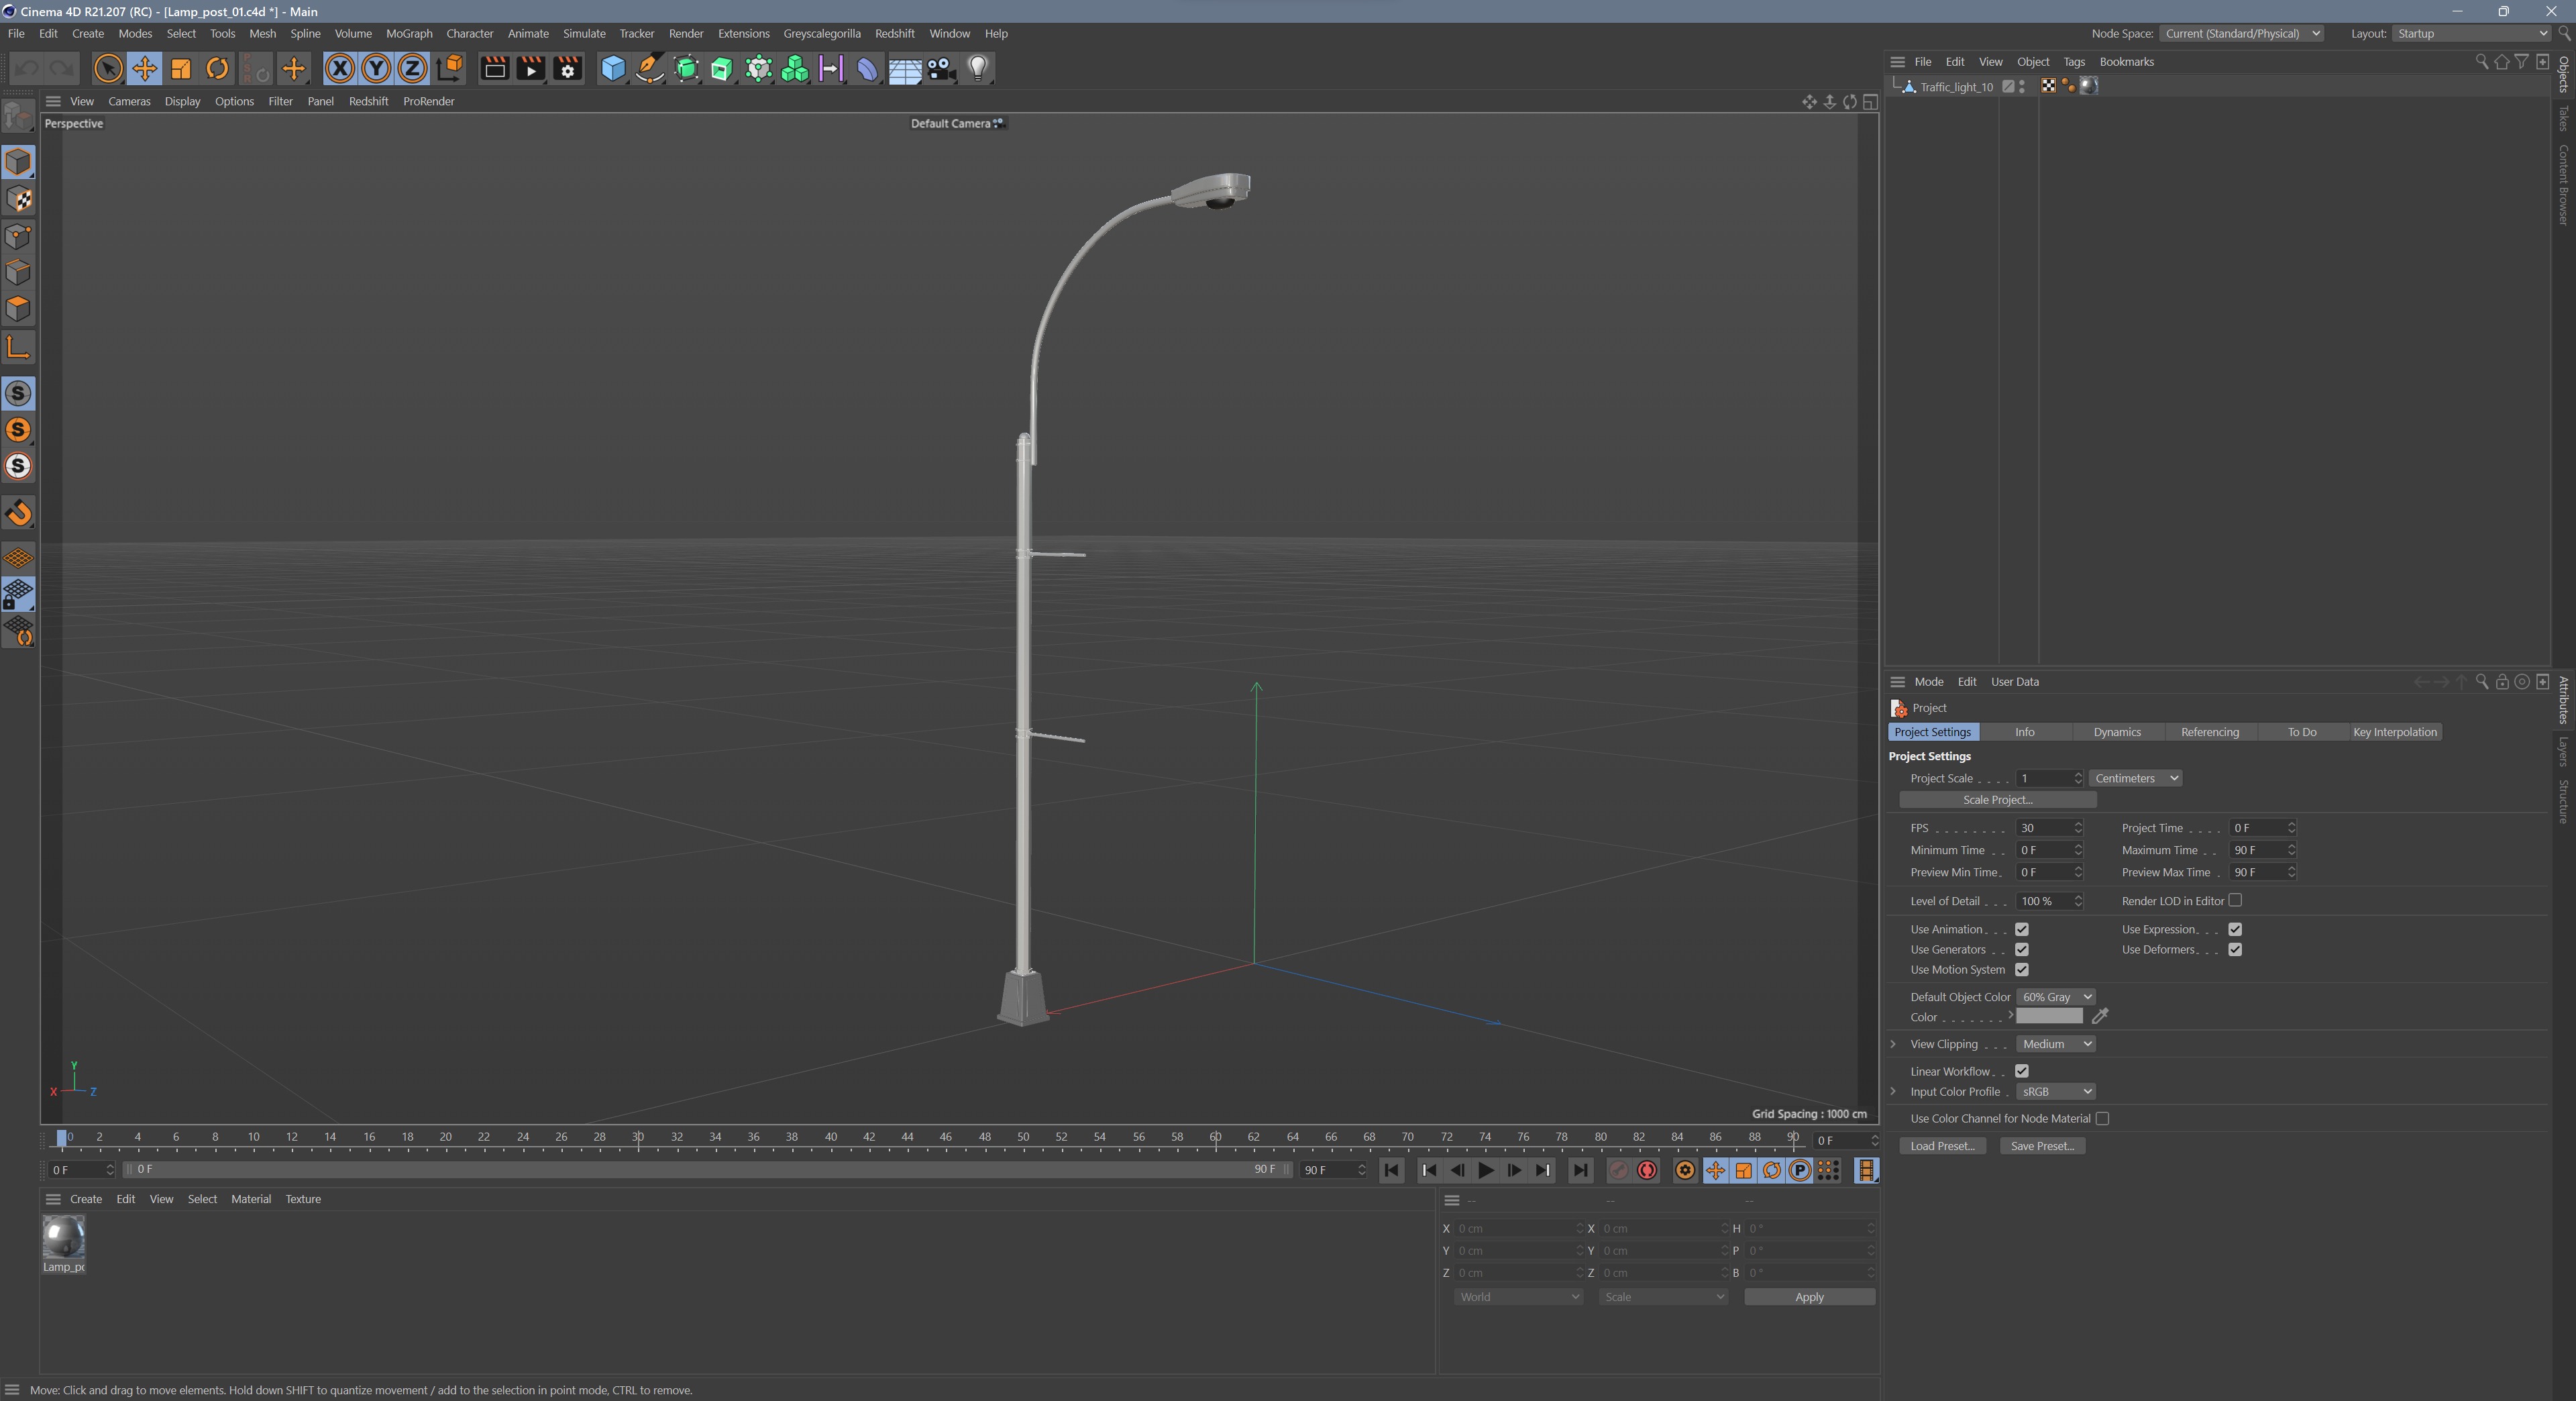Screen dimensions: 2576x1401
Task: Toggle the Use Motion System checkbox
Action: (2021, 969)
